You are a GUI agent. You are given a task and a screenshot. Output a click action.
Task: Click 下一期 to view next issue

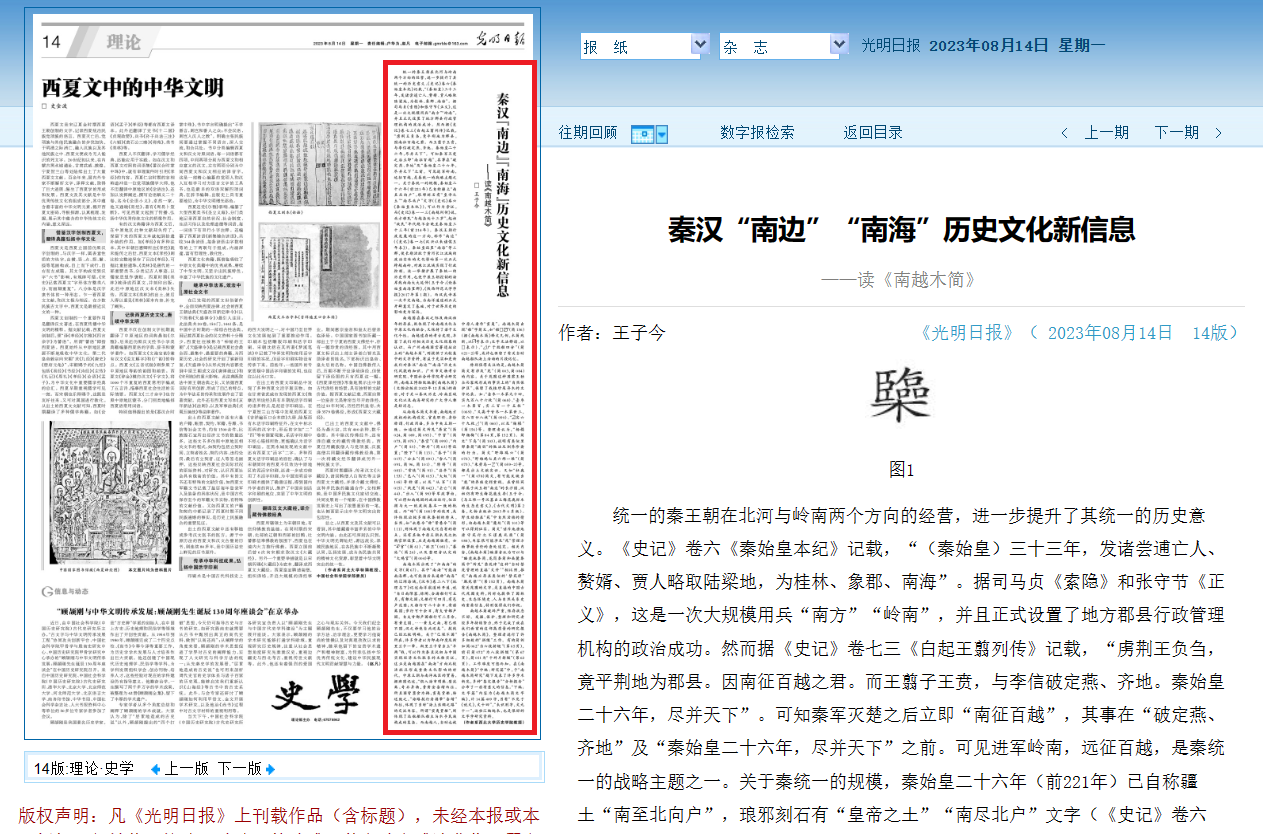(x=1176, y=133)
